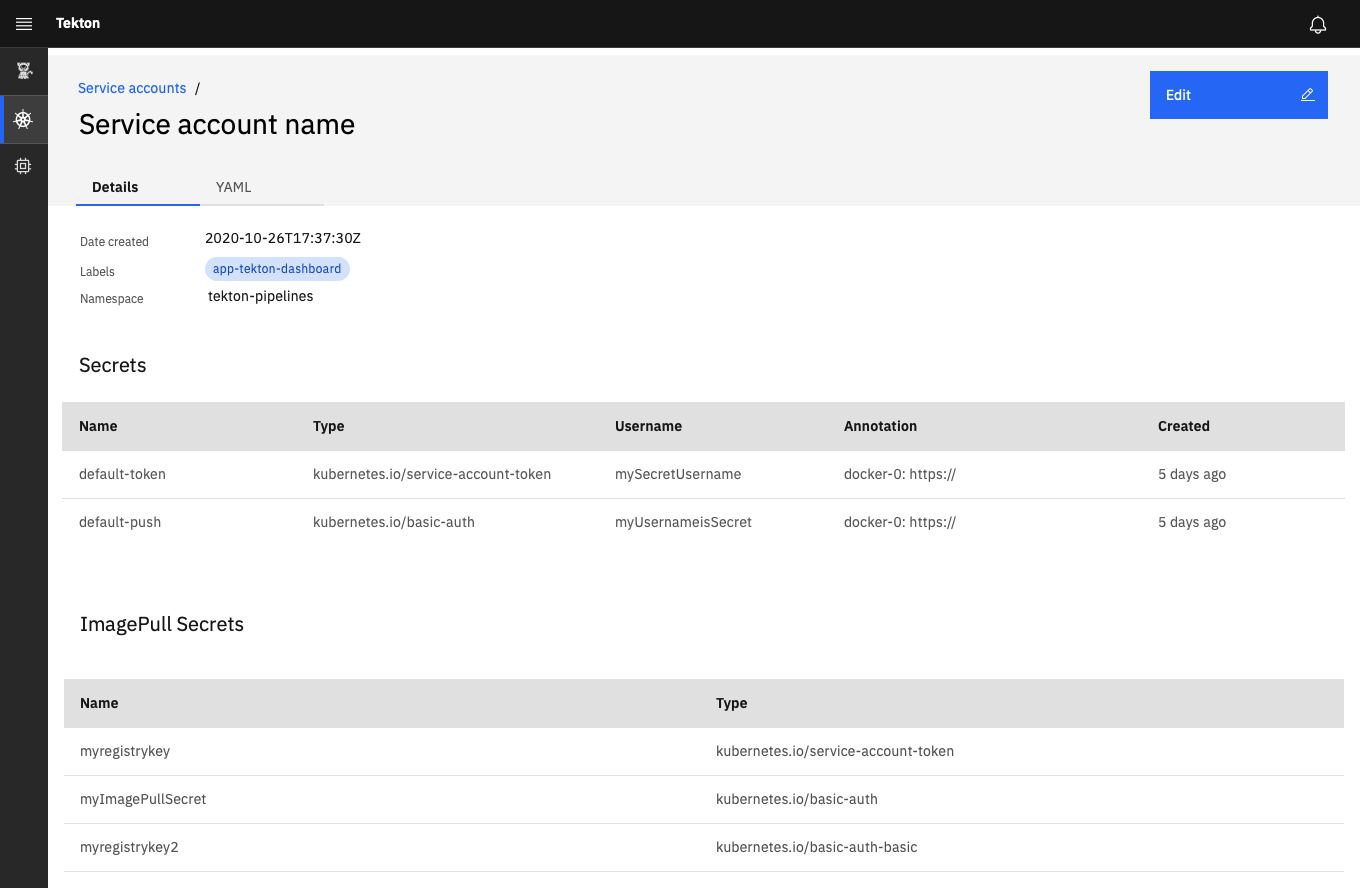Click the Created column header
Screen dimensions: 1360x888
[1184, 426]
